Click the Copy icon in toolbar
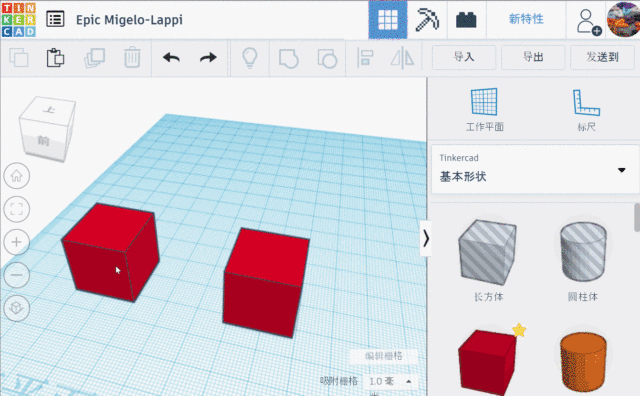The height and width of the screenshot is (396, 640). click(19, 58)
